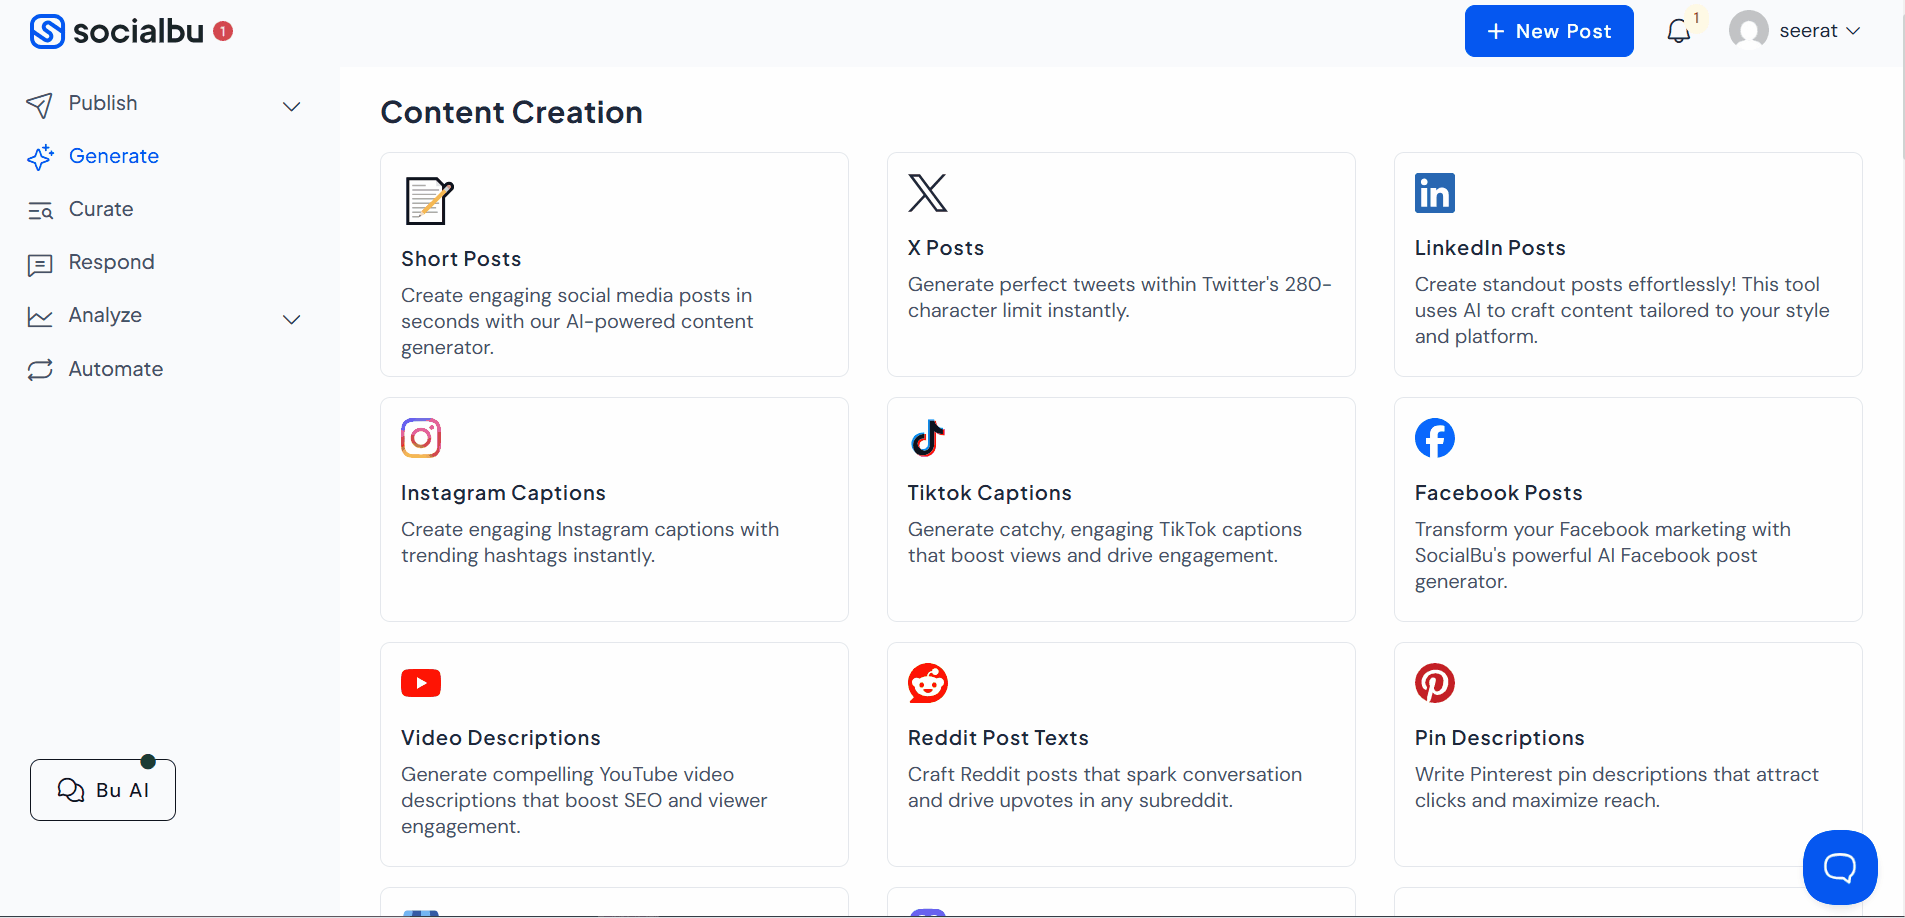
Task: Open the Short Posts pencil icon
Action: click(428, 199)
